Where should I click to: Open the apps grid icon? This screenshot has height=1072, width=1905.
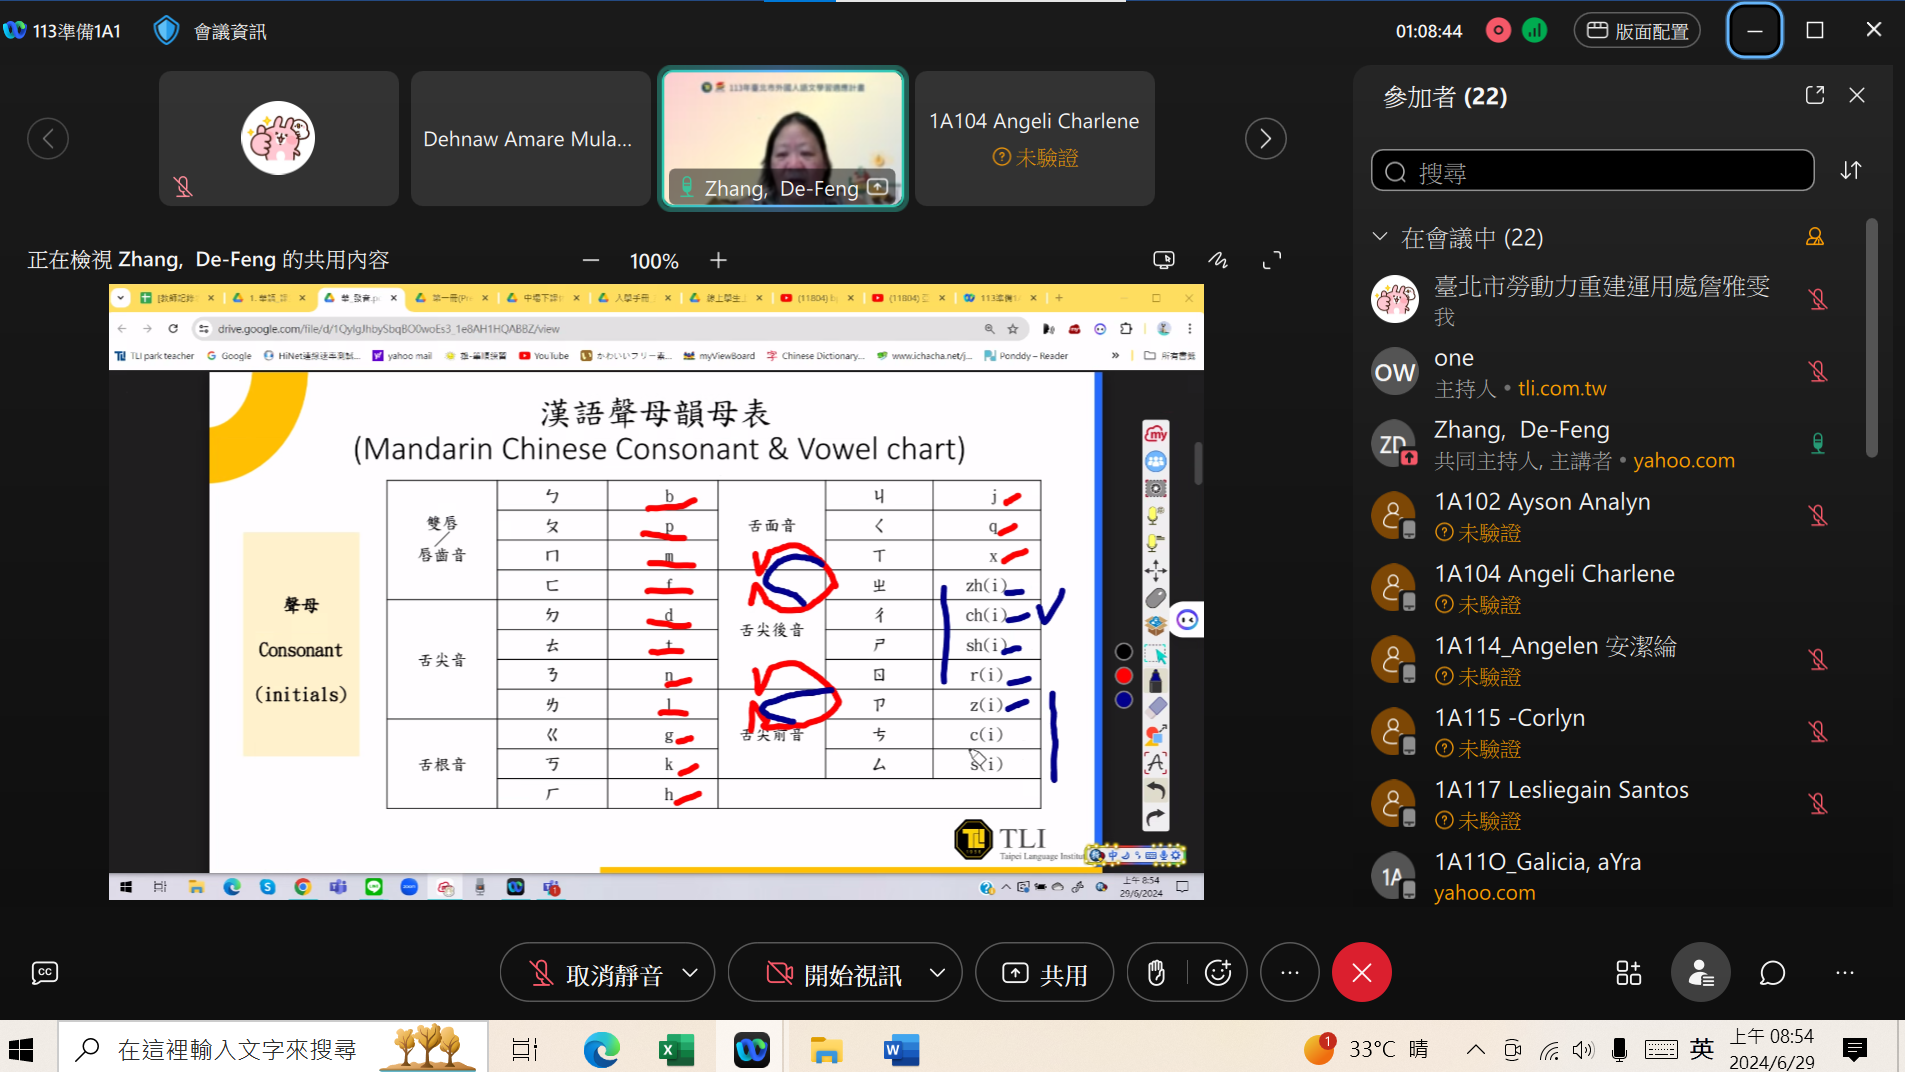click(1628, 973)
